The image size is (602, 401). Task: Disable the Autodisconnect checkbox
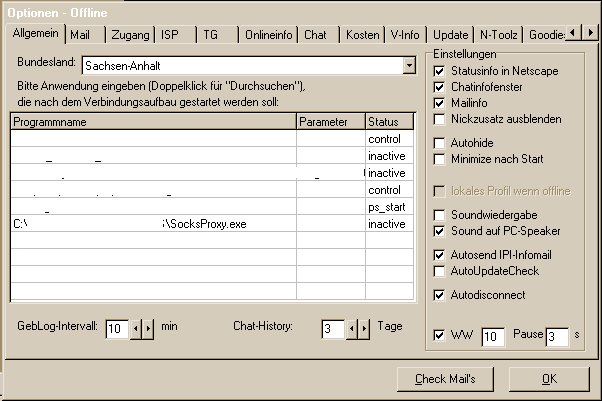tap(439, 295)
